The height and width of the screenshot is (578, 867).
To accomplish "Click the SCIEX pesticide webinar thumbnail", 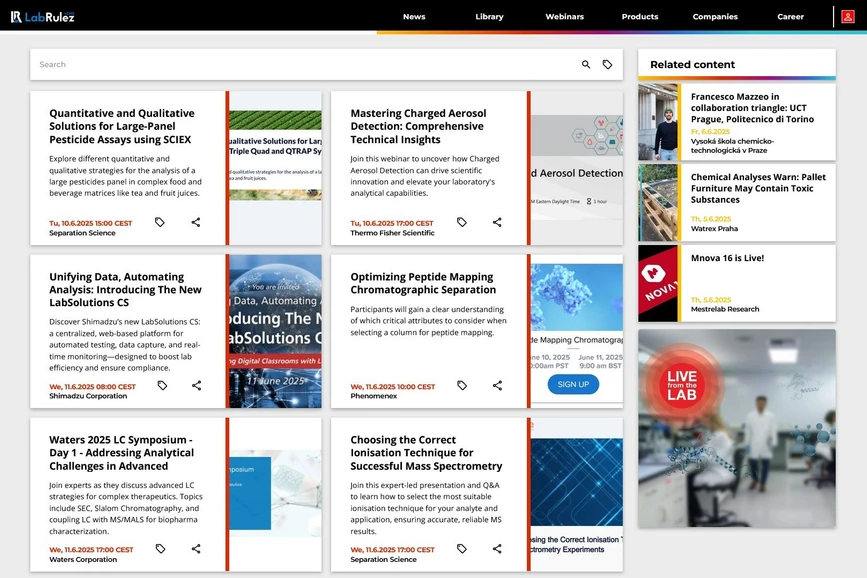I will pyautogui.click(x=275, y=168).
